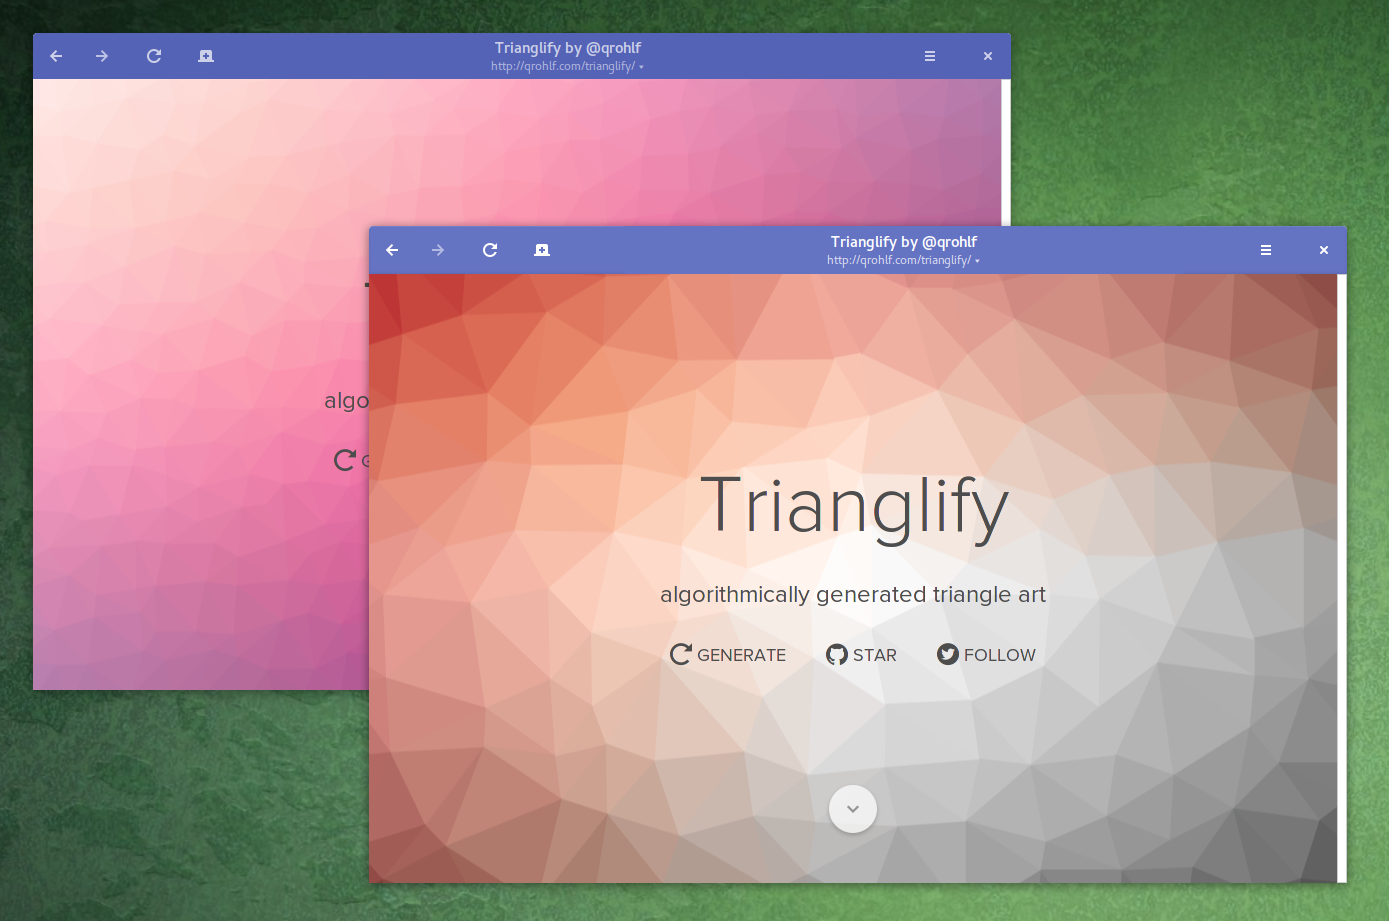
Task: Close the front Trianglify window
Action: pos(1324,250)
